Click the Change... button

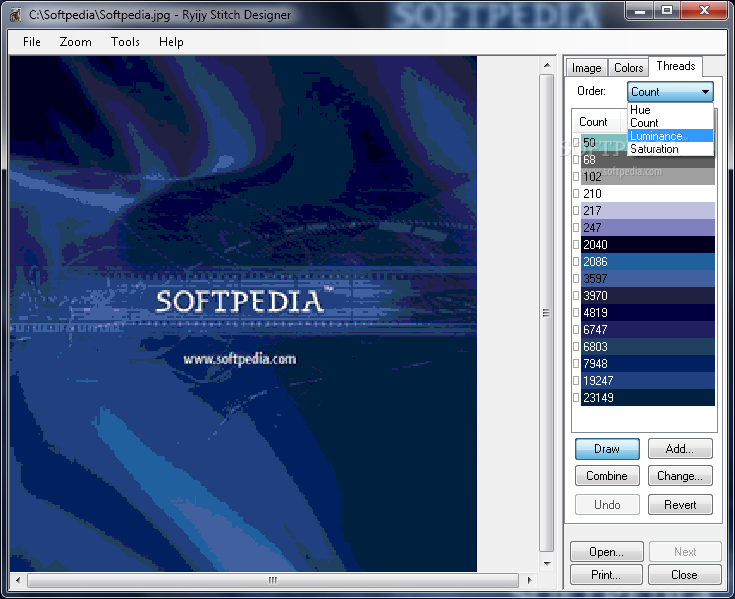coord(680,476)
